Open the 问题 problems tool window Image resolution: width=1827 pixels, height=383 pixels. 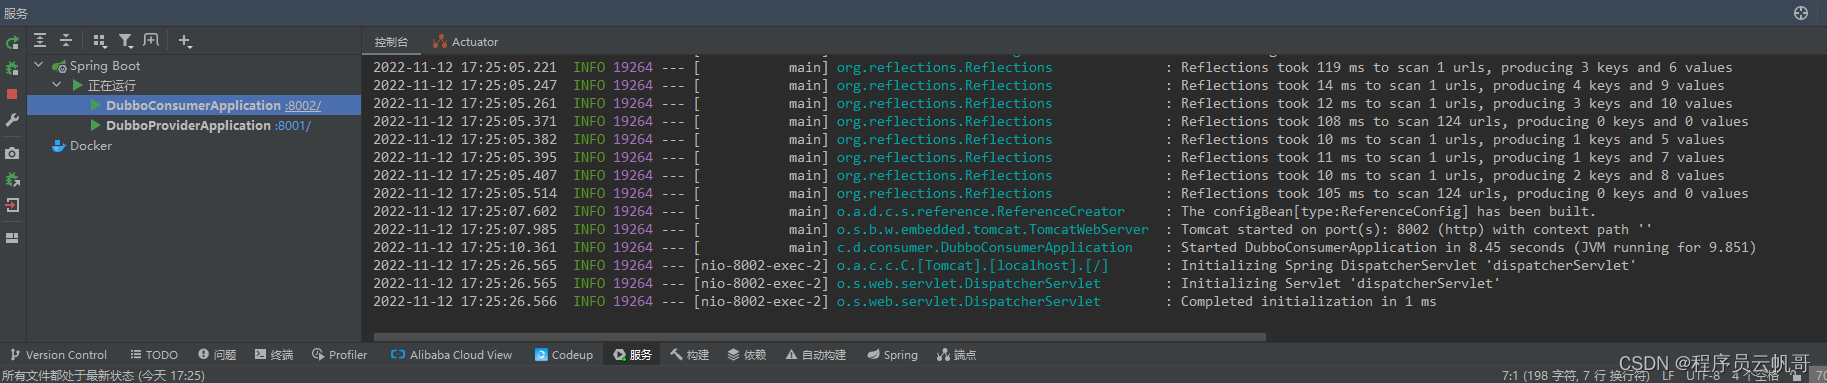coord(217,355)
